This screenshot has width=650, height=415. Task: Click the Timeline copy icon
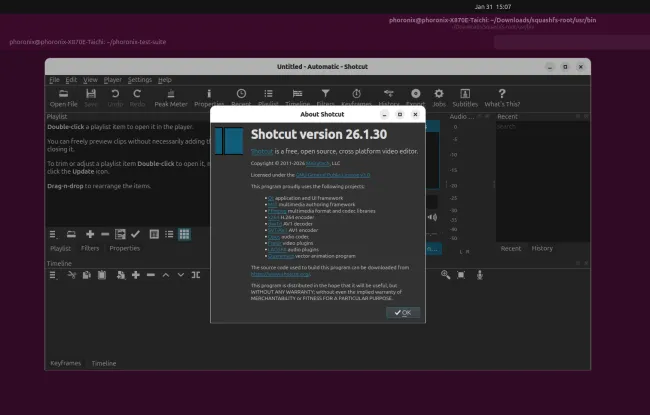pyautogui.click(x=86, y=275)
